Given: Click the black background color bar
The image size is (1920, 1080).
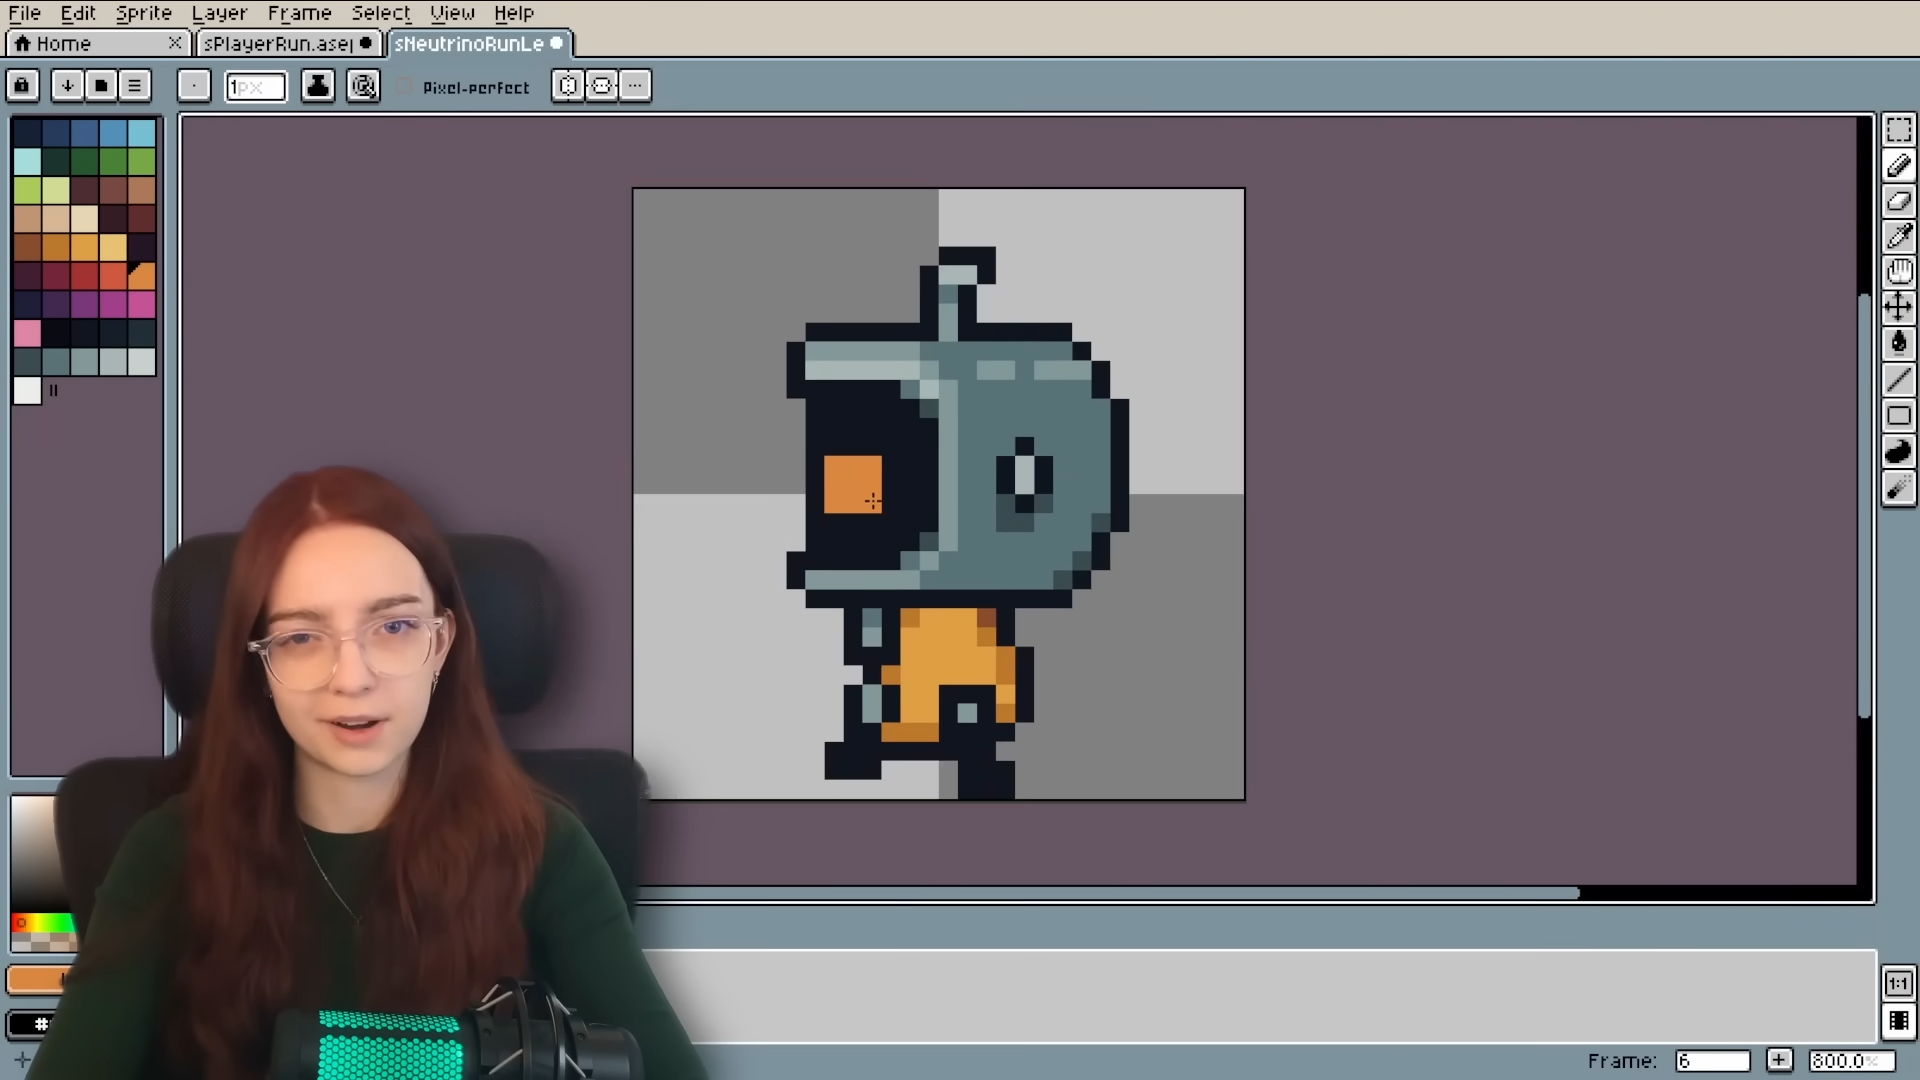Looking at the screenshot, I should pyautogui.click(x=33, y=1024).
